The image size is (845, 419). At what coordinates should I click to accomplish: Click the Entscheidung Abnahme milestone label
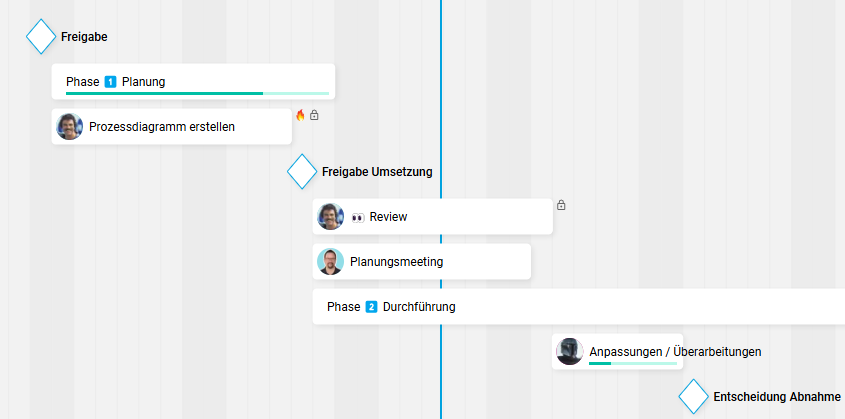[776, 397]
